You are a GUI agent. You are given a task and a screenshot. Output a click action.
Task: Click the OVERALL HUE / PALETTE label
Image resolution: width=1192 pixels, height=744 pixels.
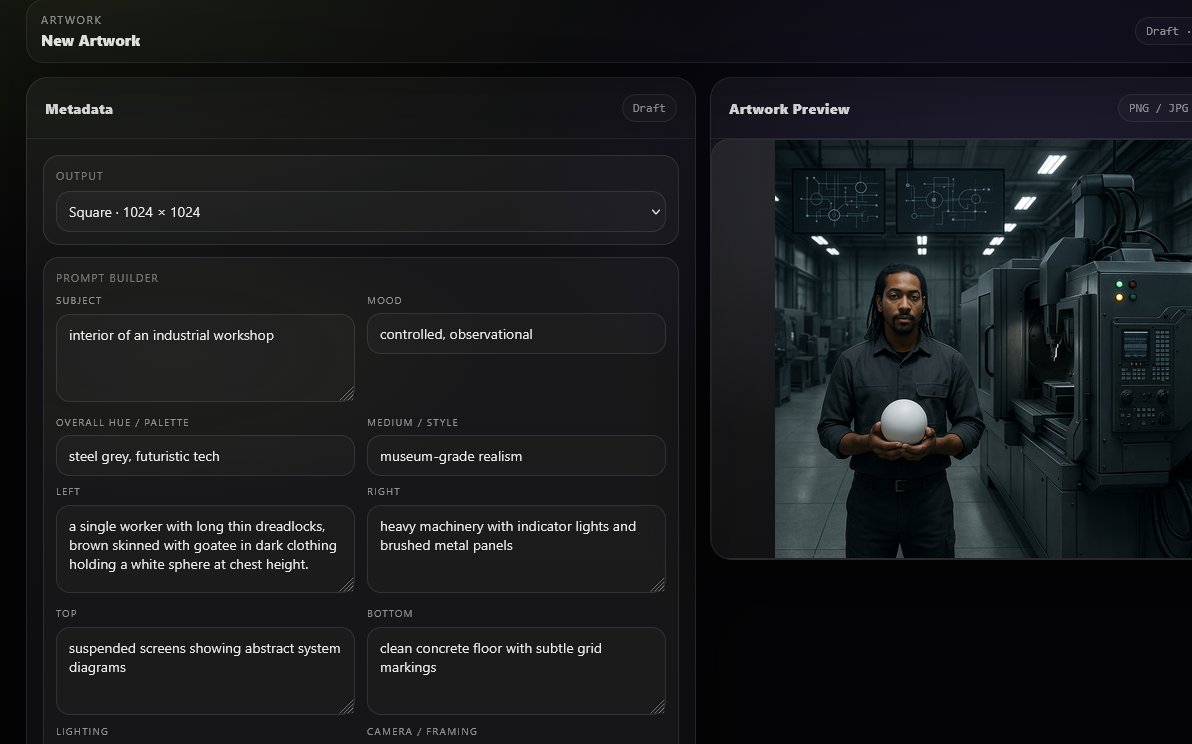pyautogui.click(x=122, y=423)
